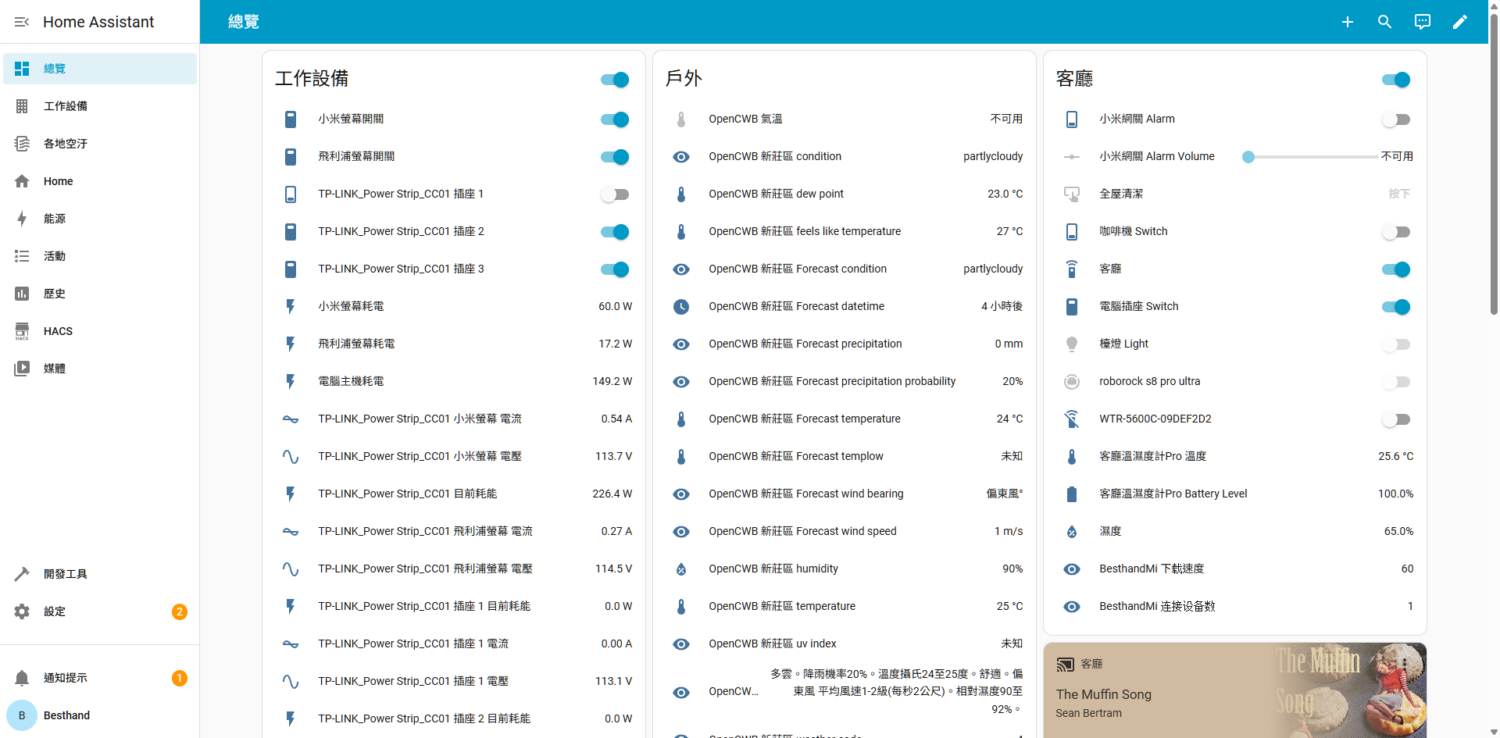1500x738 pixels.
Task: Click the 149.2 W 電腦主機耗電 value
Action: point(612,381)
